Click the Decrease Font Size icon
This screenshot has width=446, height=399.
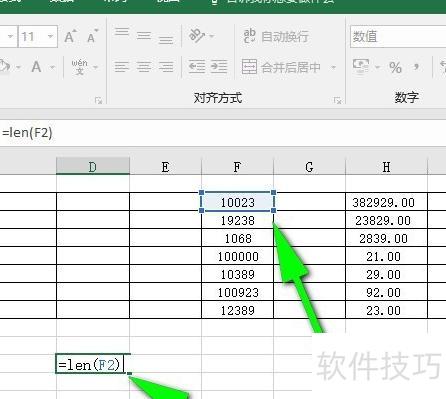pyautogui.click(x=92, y=36)
